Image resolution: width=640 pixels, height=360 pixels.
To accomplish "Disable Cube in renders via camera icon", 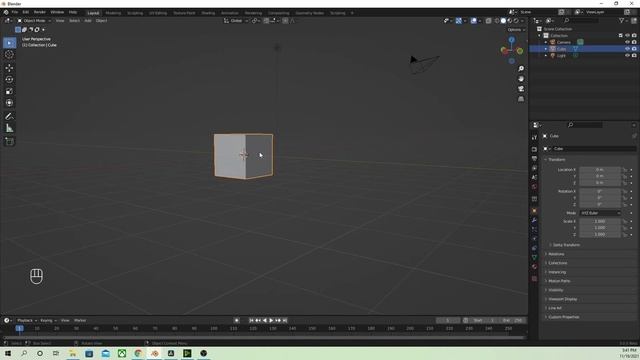I will [634, 49].
